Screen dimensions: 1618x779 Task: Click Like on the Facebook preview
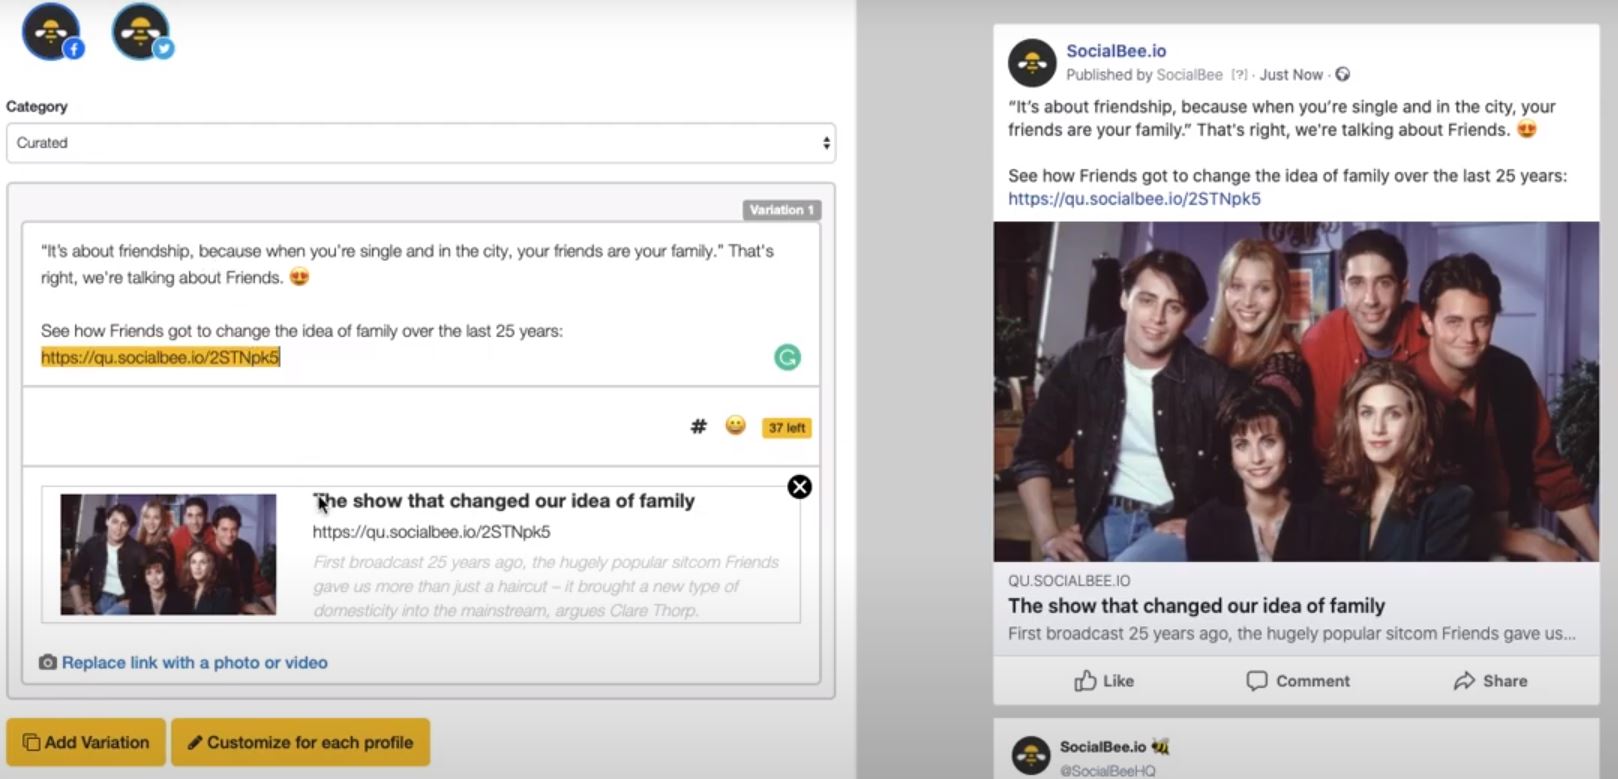click(x=1104, y=681)
